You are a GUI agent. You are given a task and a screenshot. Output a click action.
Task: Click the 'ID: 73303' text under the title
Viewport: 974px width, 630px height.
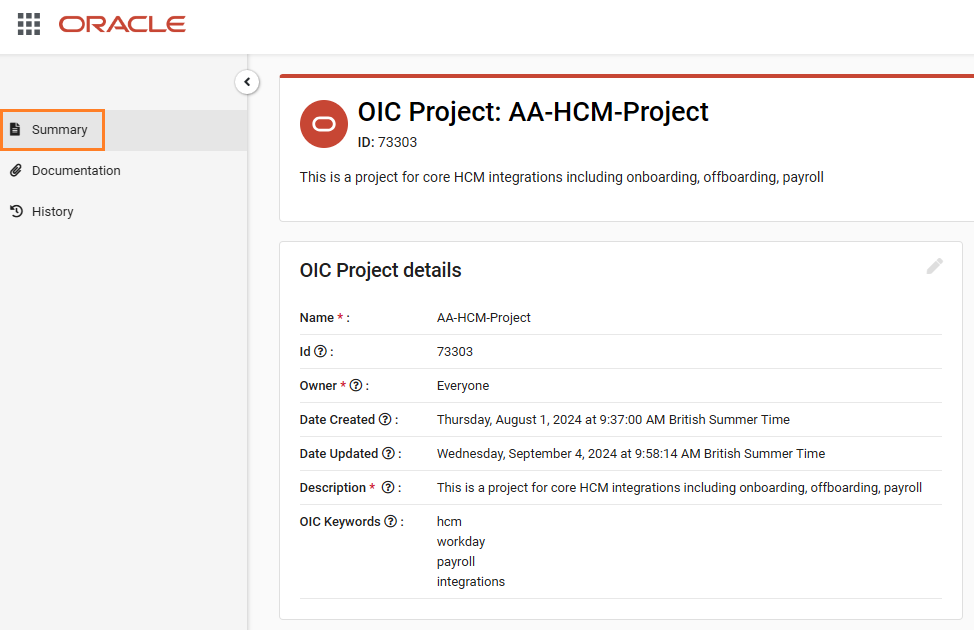pos(387,142)
